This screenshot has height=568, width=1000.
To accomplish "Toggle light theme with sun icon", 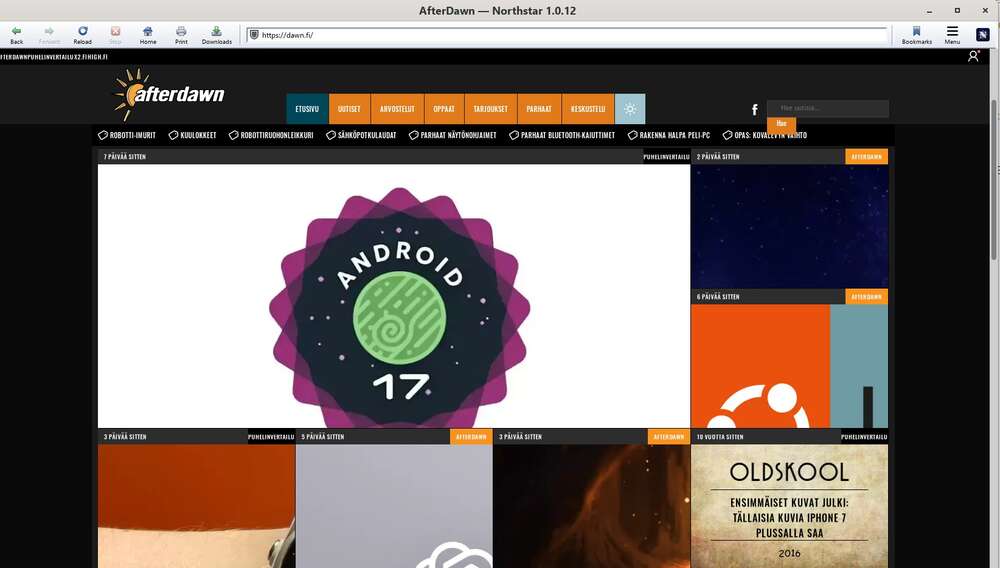I will point(630,109).
